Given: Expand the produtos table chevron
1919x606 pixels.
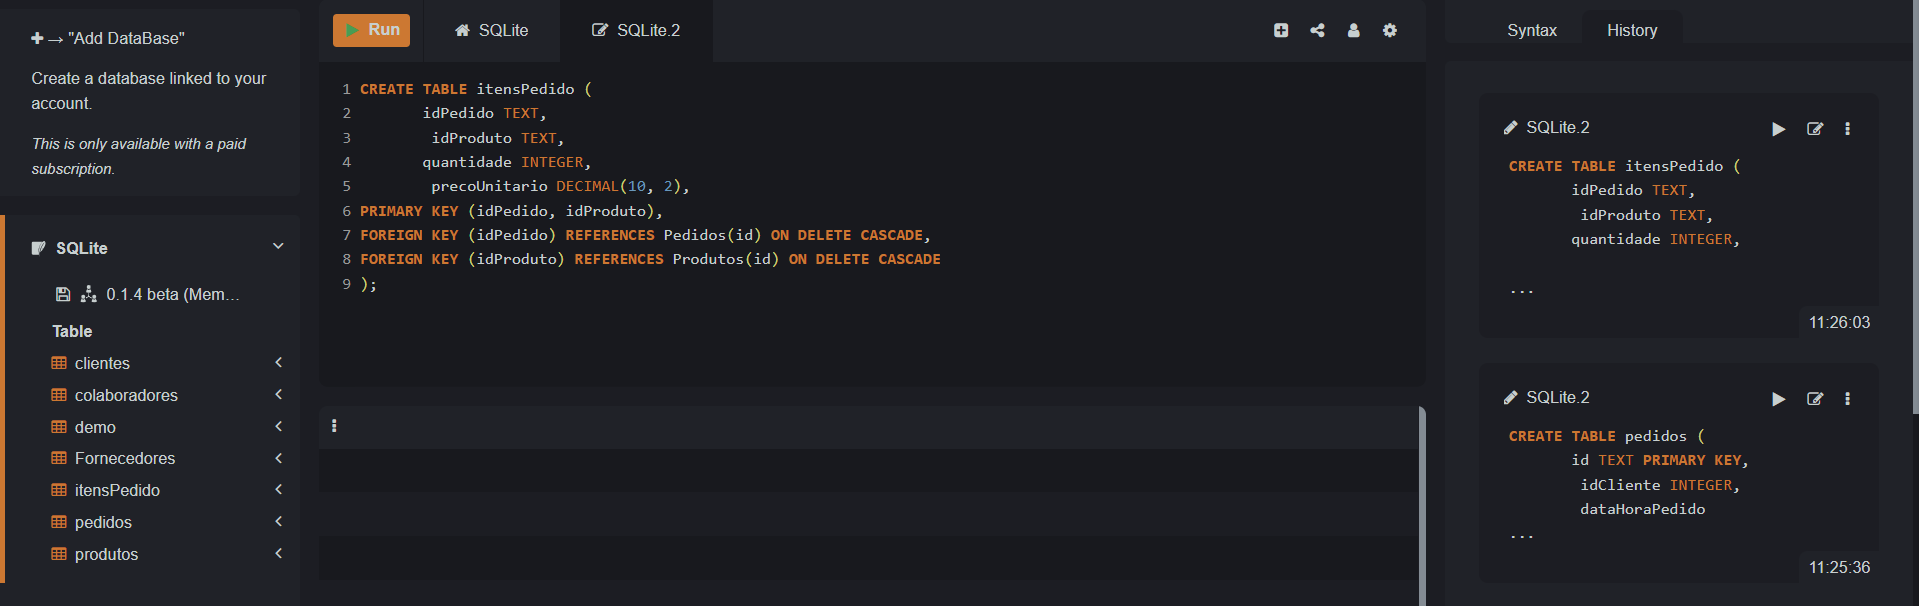Looking at the screenshot, I should [x=278, y=553].
